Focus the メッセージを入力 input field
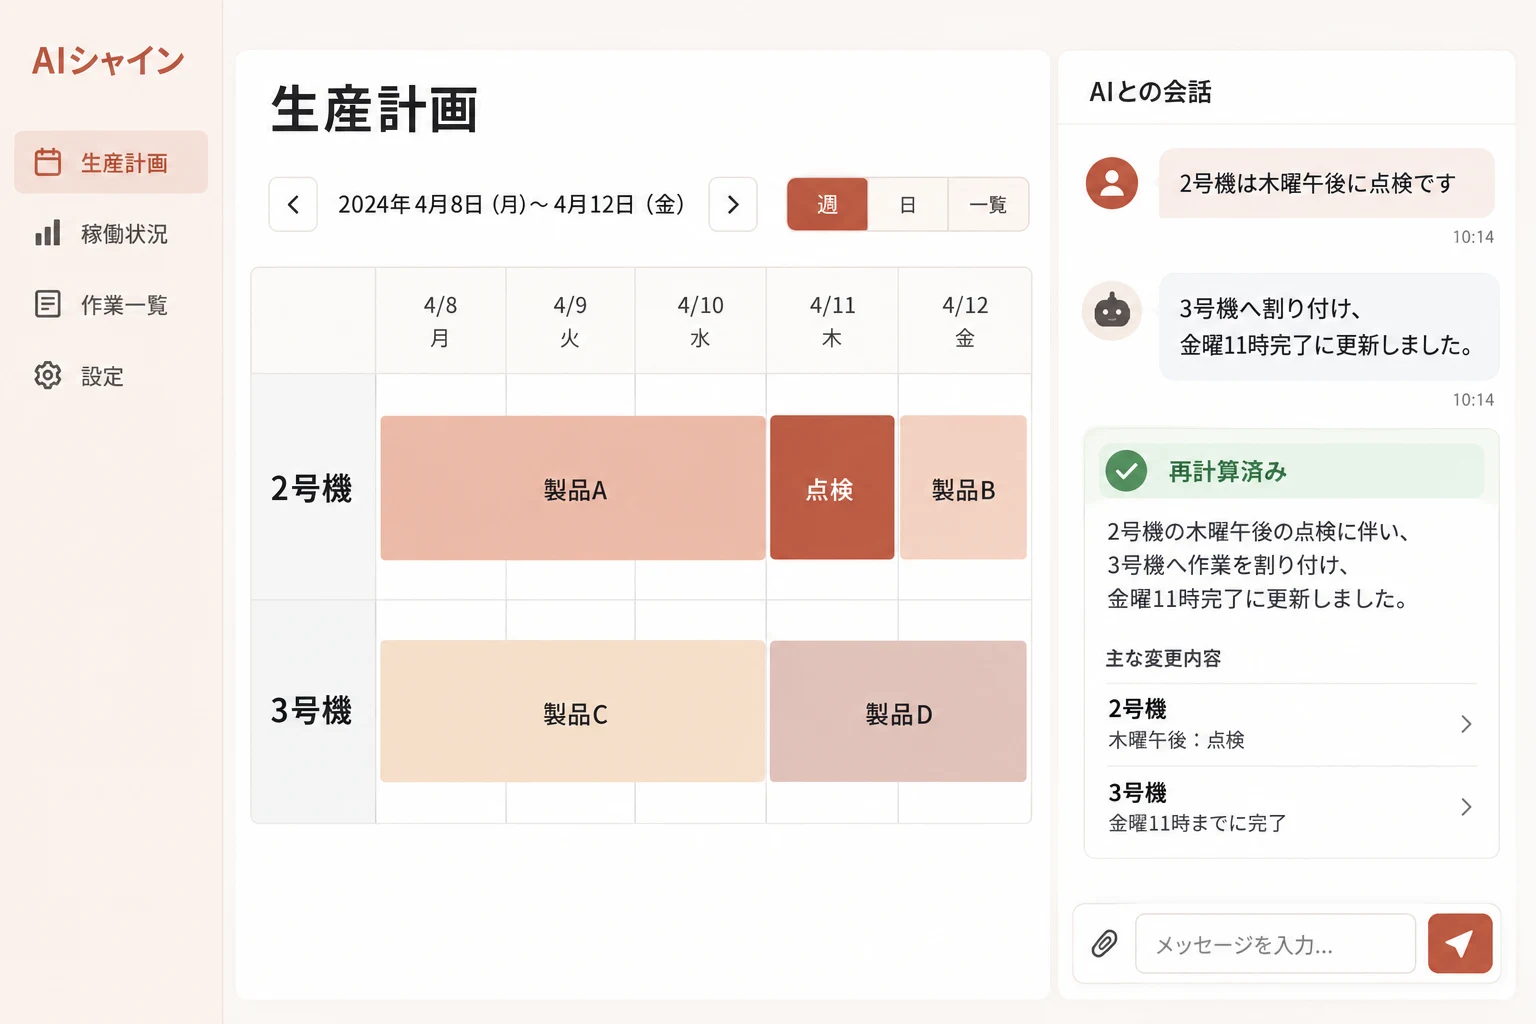 pos(1275,943)
